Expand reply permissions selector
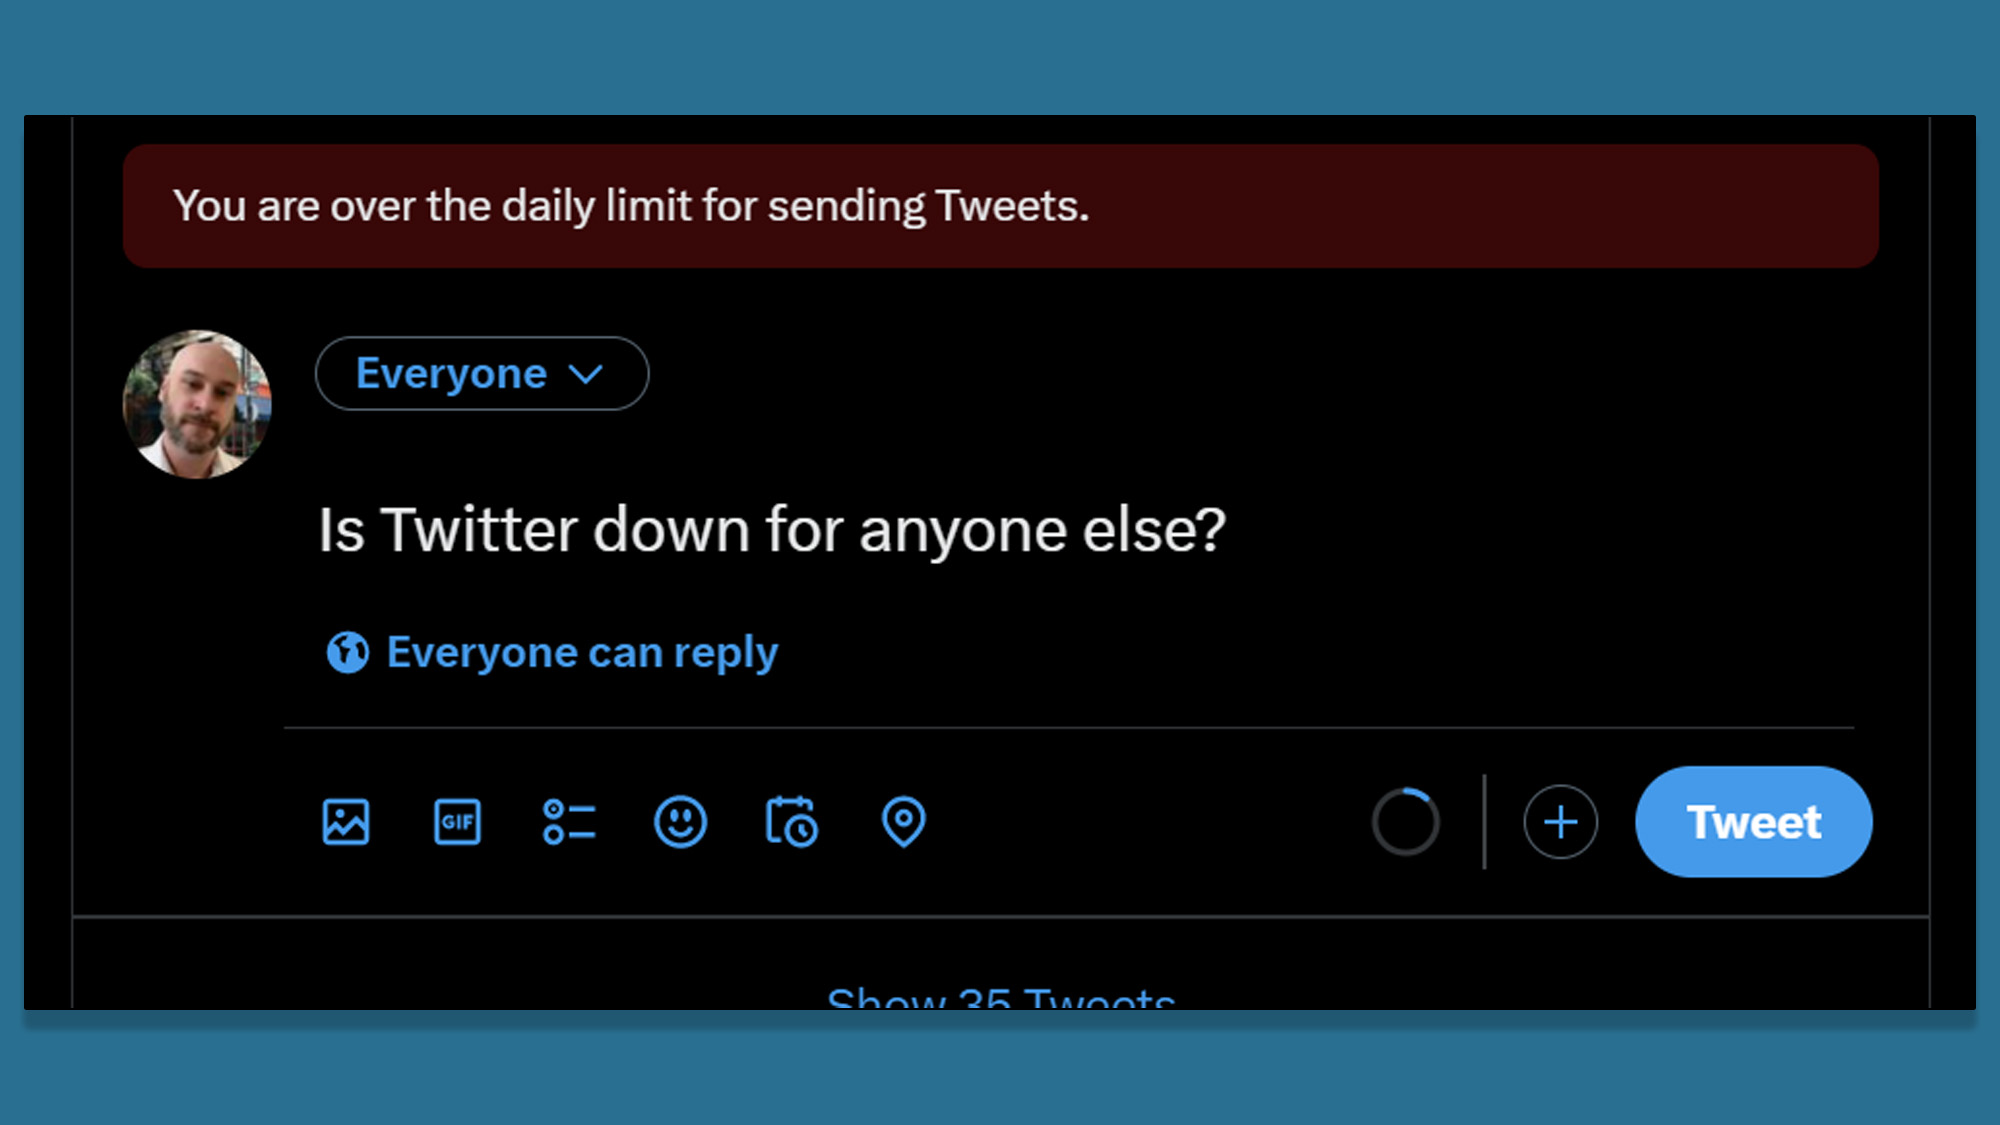Screen dimensions: 2000x1125 pos(549,650)
